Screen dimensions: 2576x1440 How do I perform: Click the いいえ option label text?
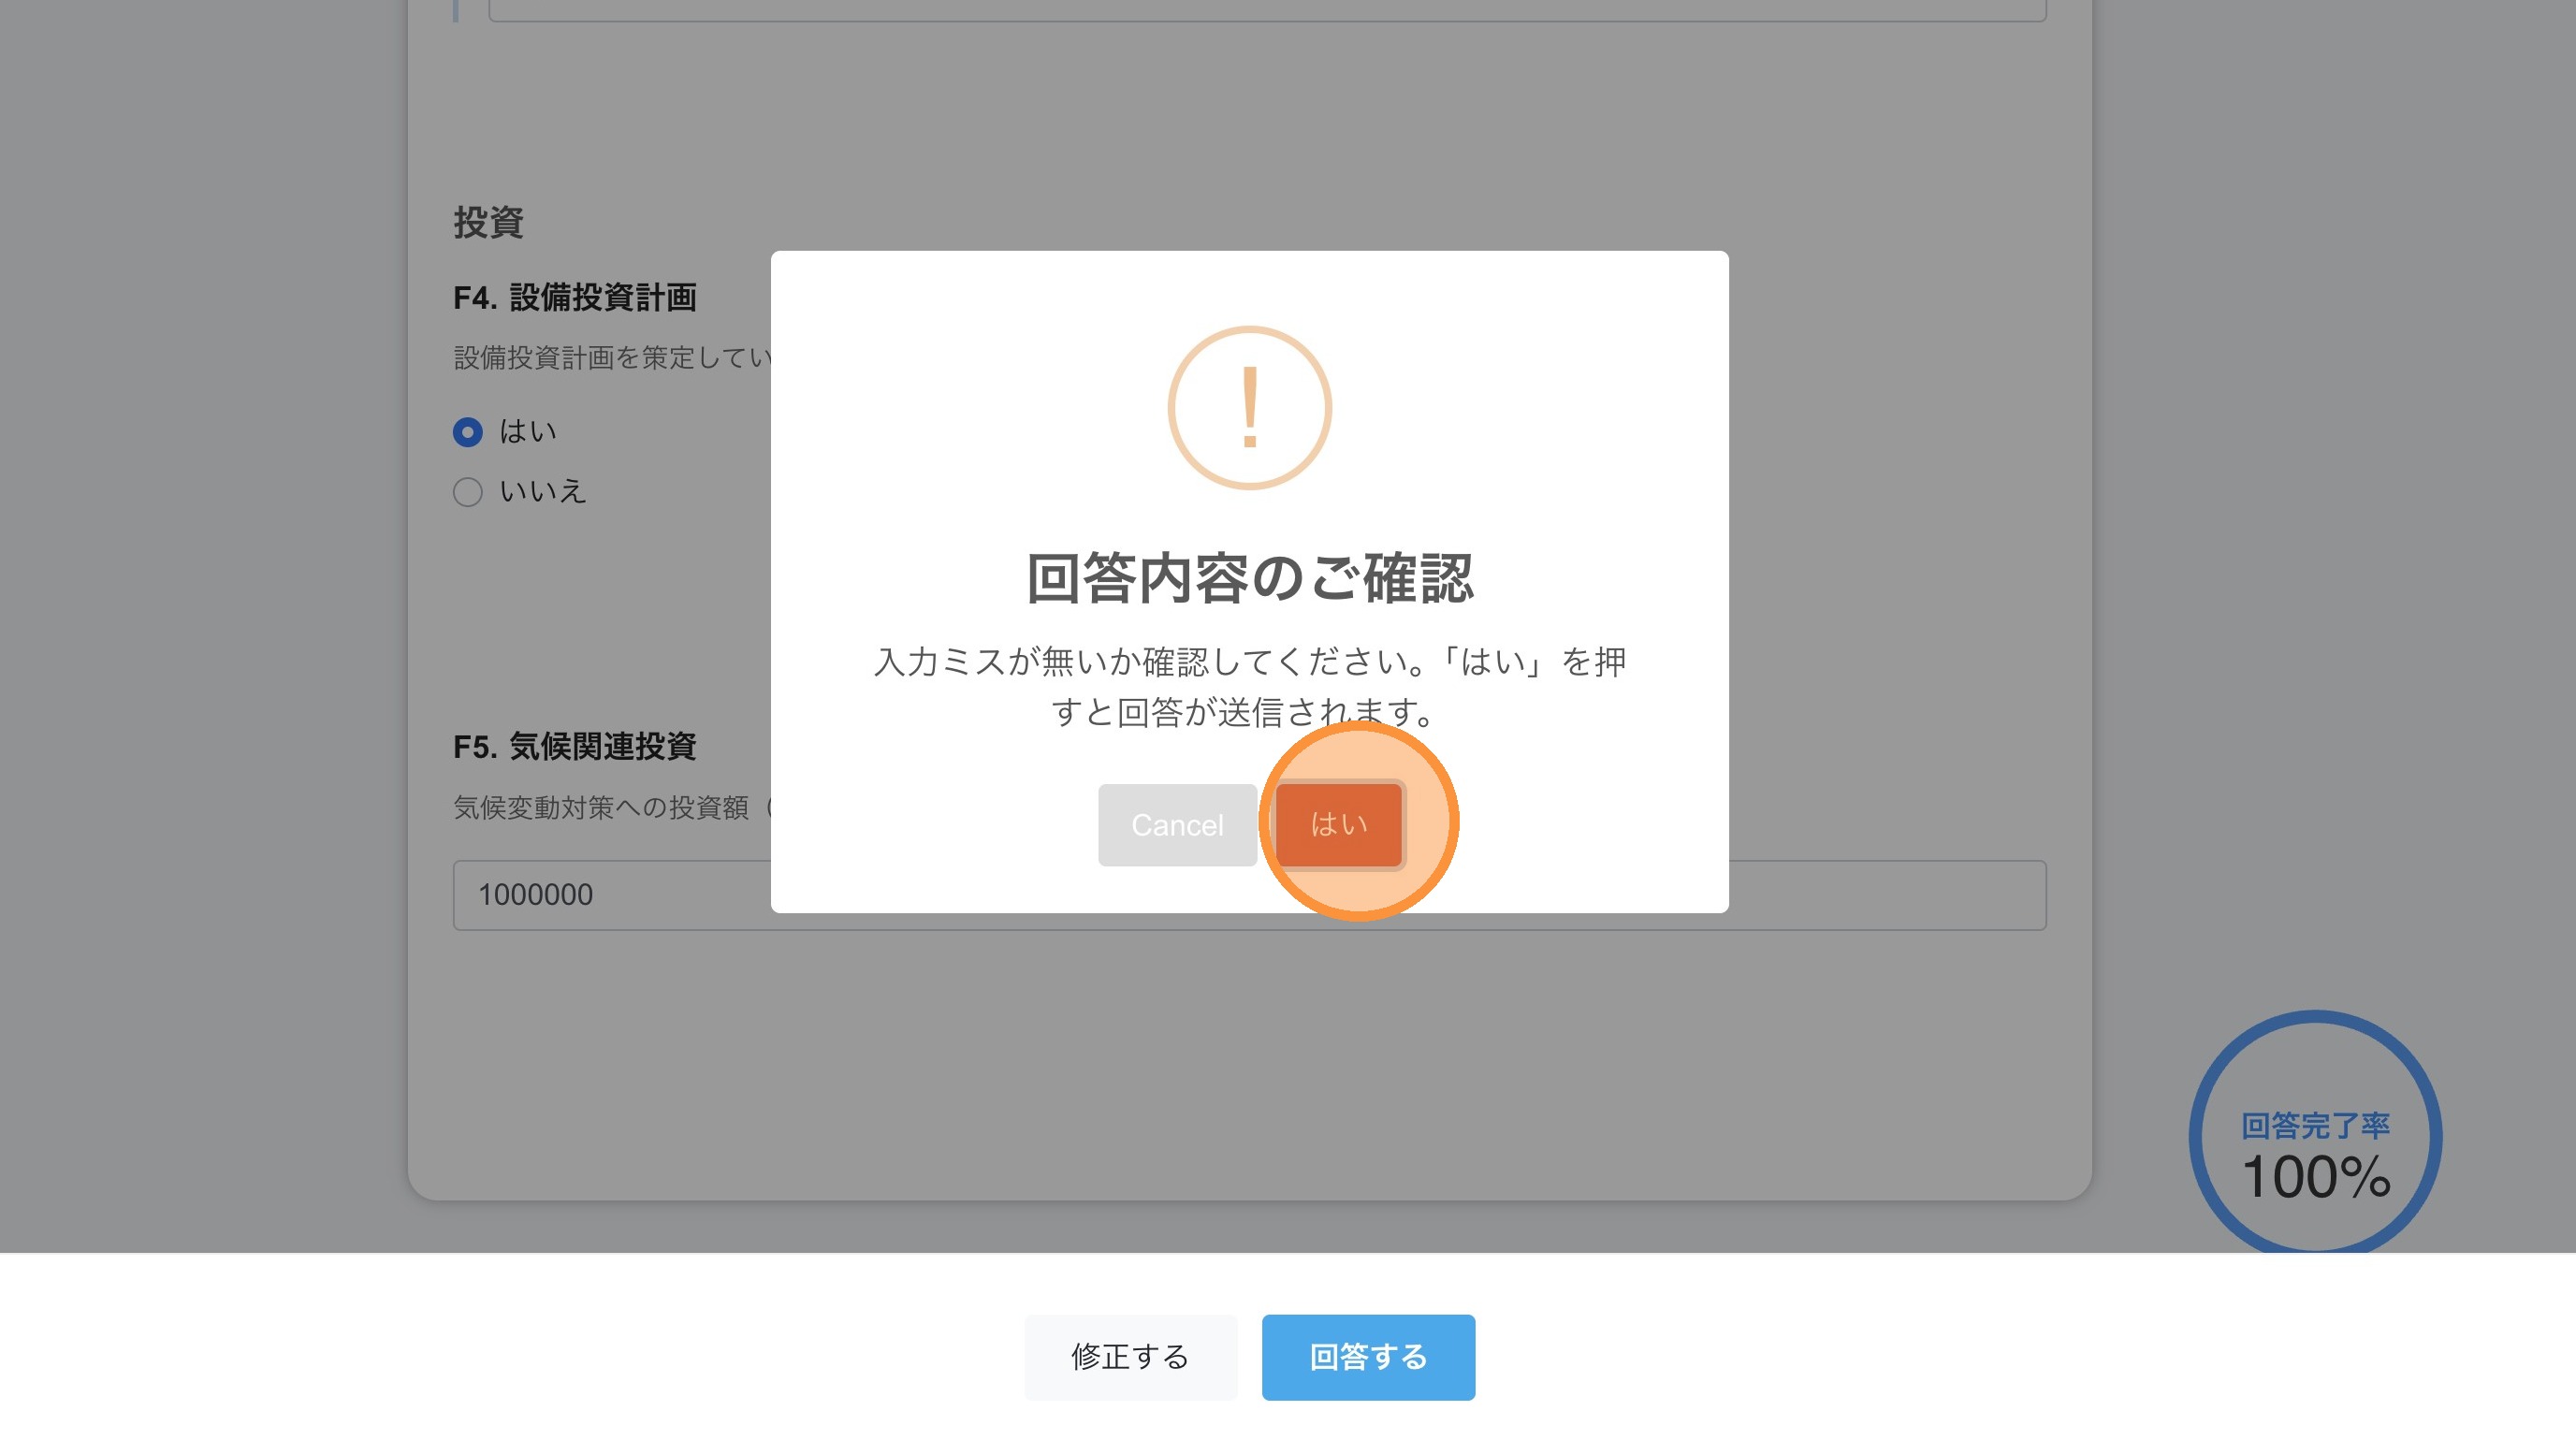[542, 492]
